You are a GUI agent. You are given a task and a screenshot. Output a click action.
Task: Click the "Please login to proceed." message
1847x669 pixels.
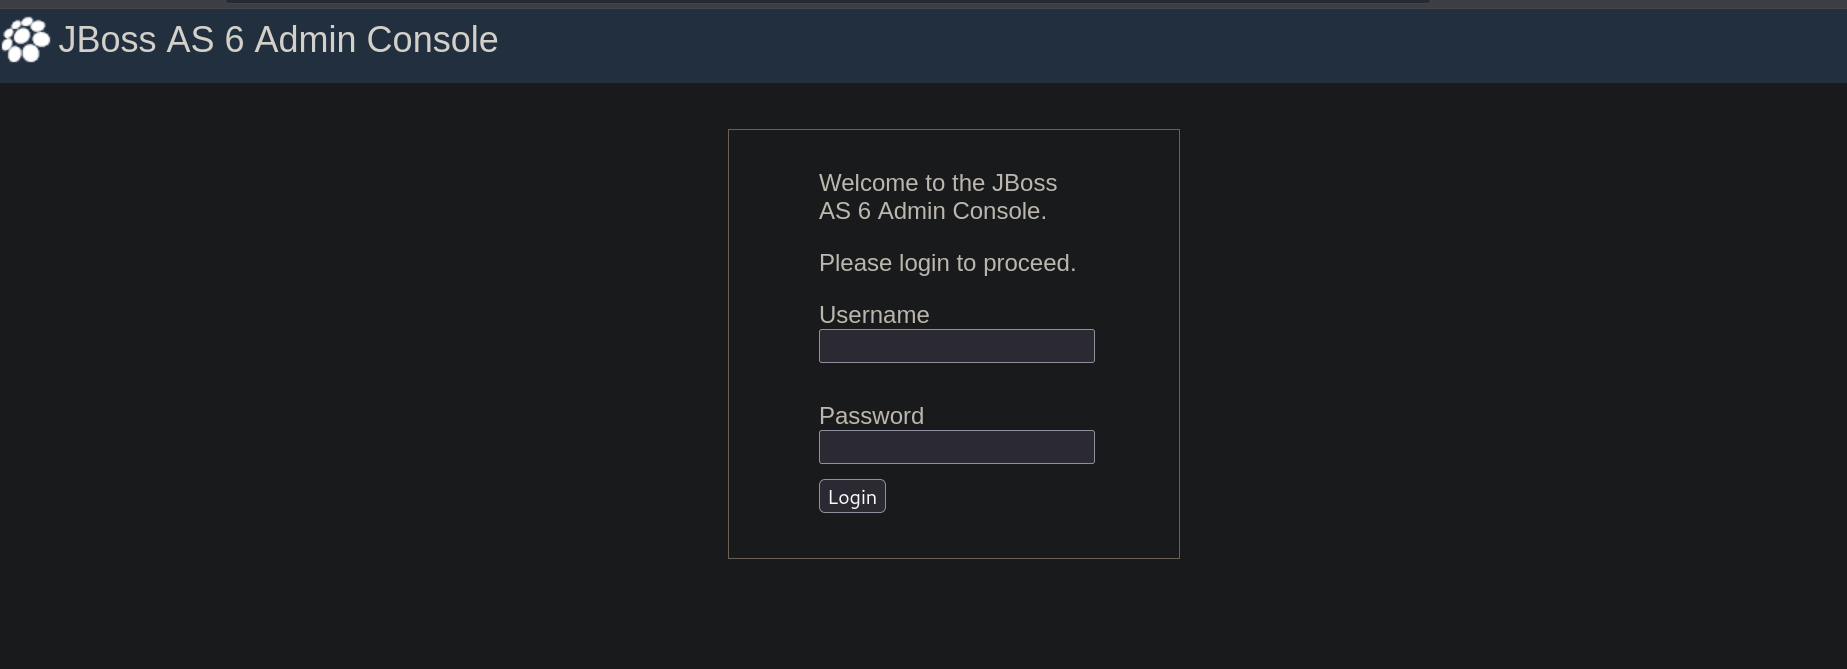click(946, 263)
